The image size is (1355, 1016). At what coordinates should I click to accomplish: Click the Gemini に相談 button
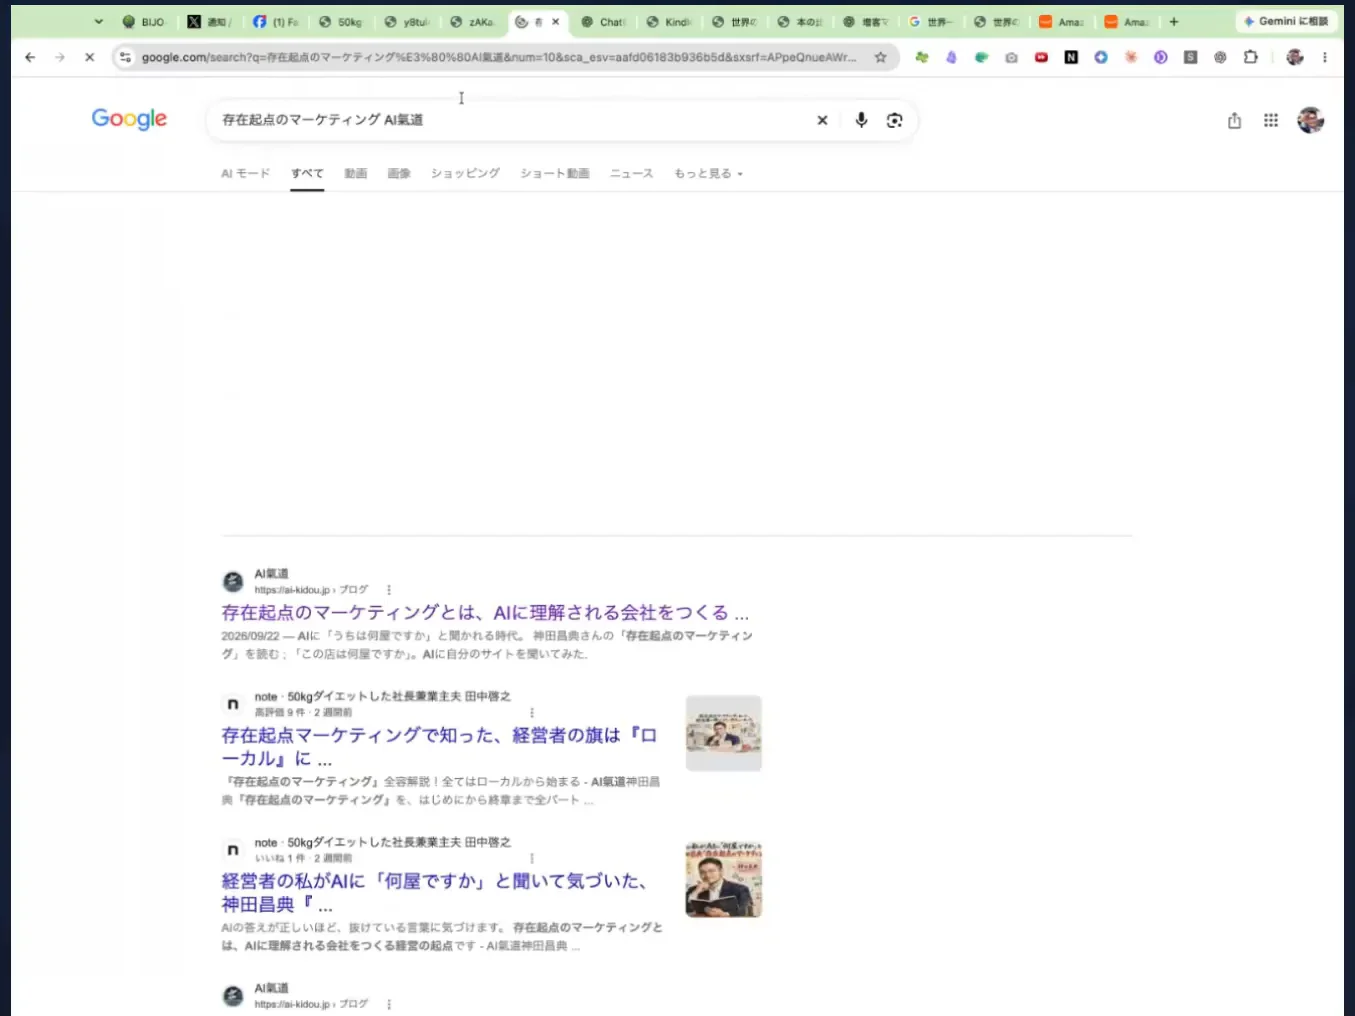tap(1286, 21)
